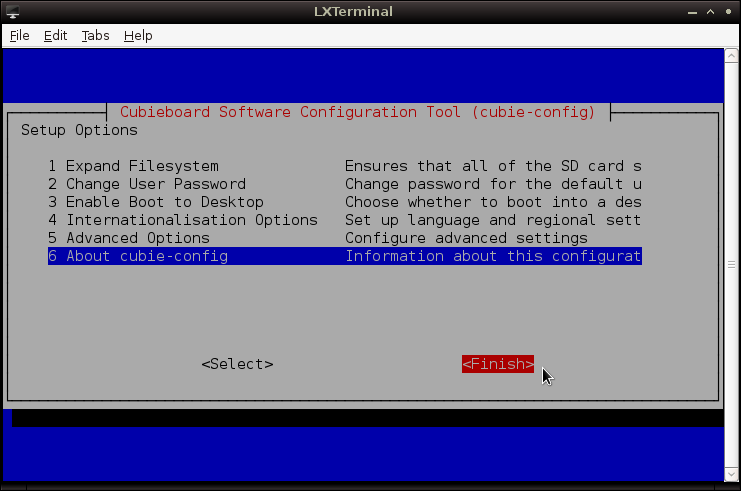Choose option 5 Advanced Options

[x=129, y=238]
